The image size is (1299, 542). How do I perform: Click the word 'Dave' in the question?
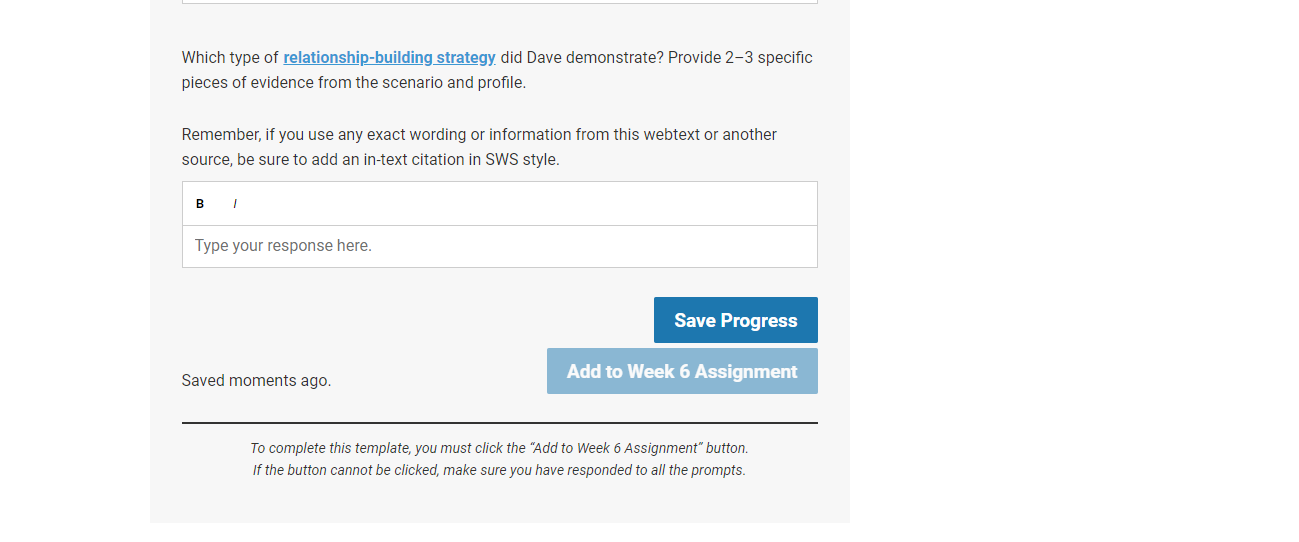point(545,58)
